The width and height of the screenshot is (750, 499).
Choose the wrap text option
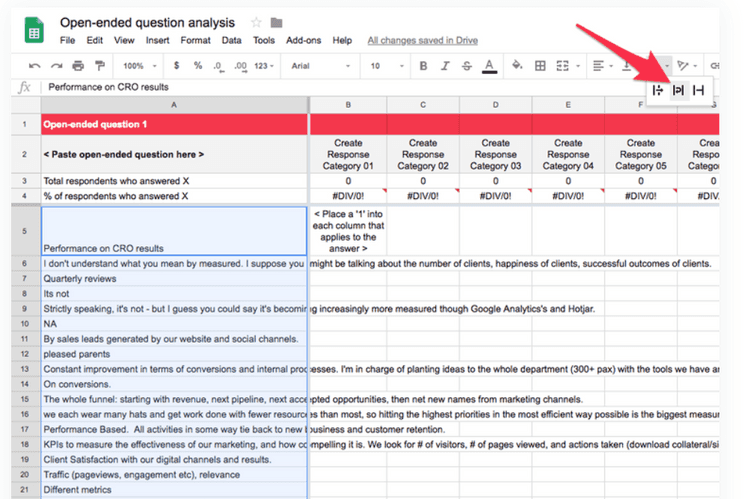(678, 90)
